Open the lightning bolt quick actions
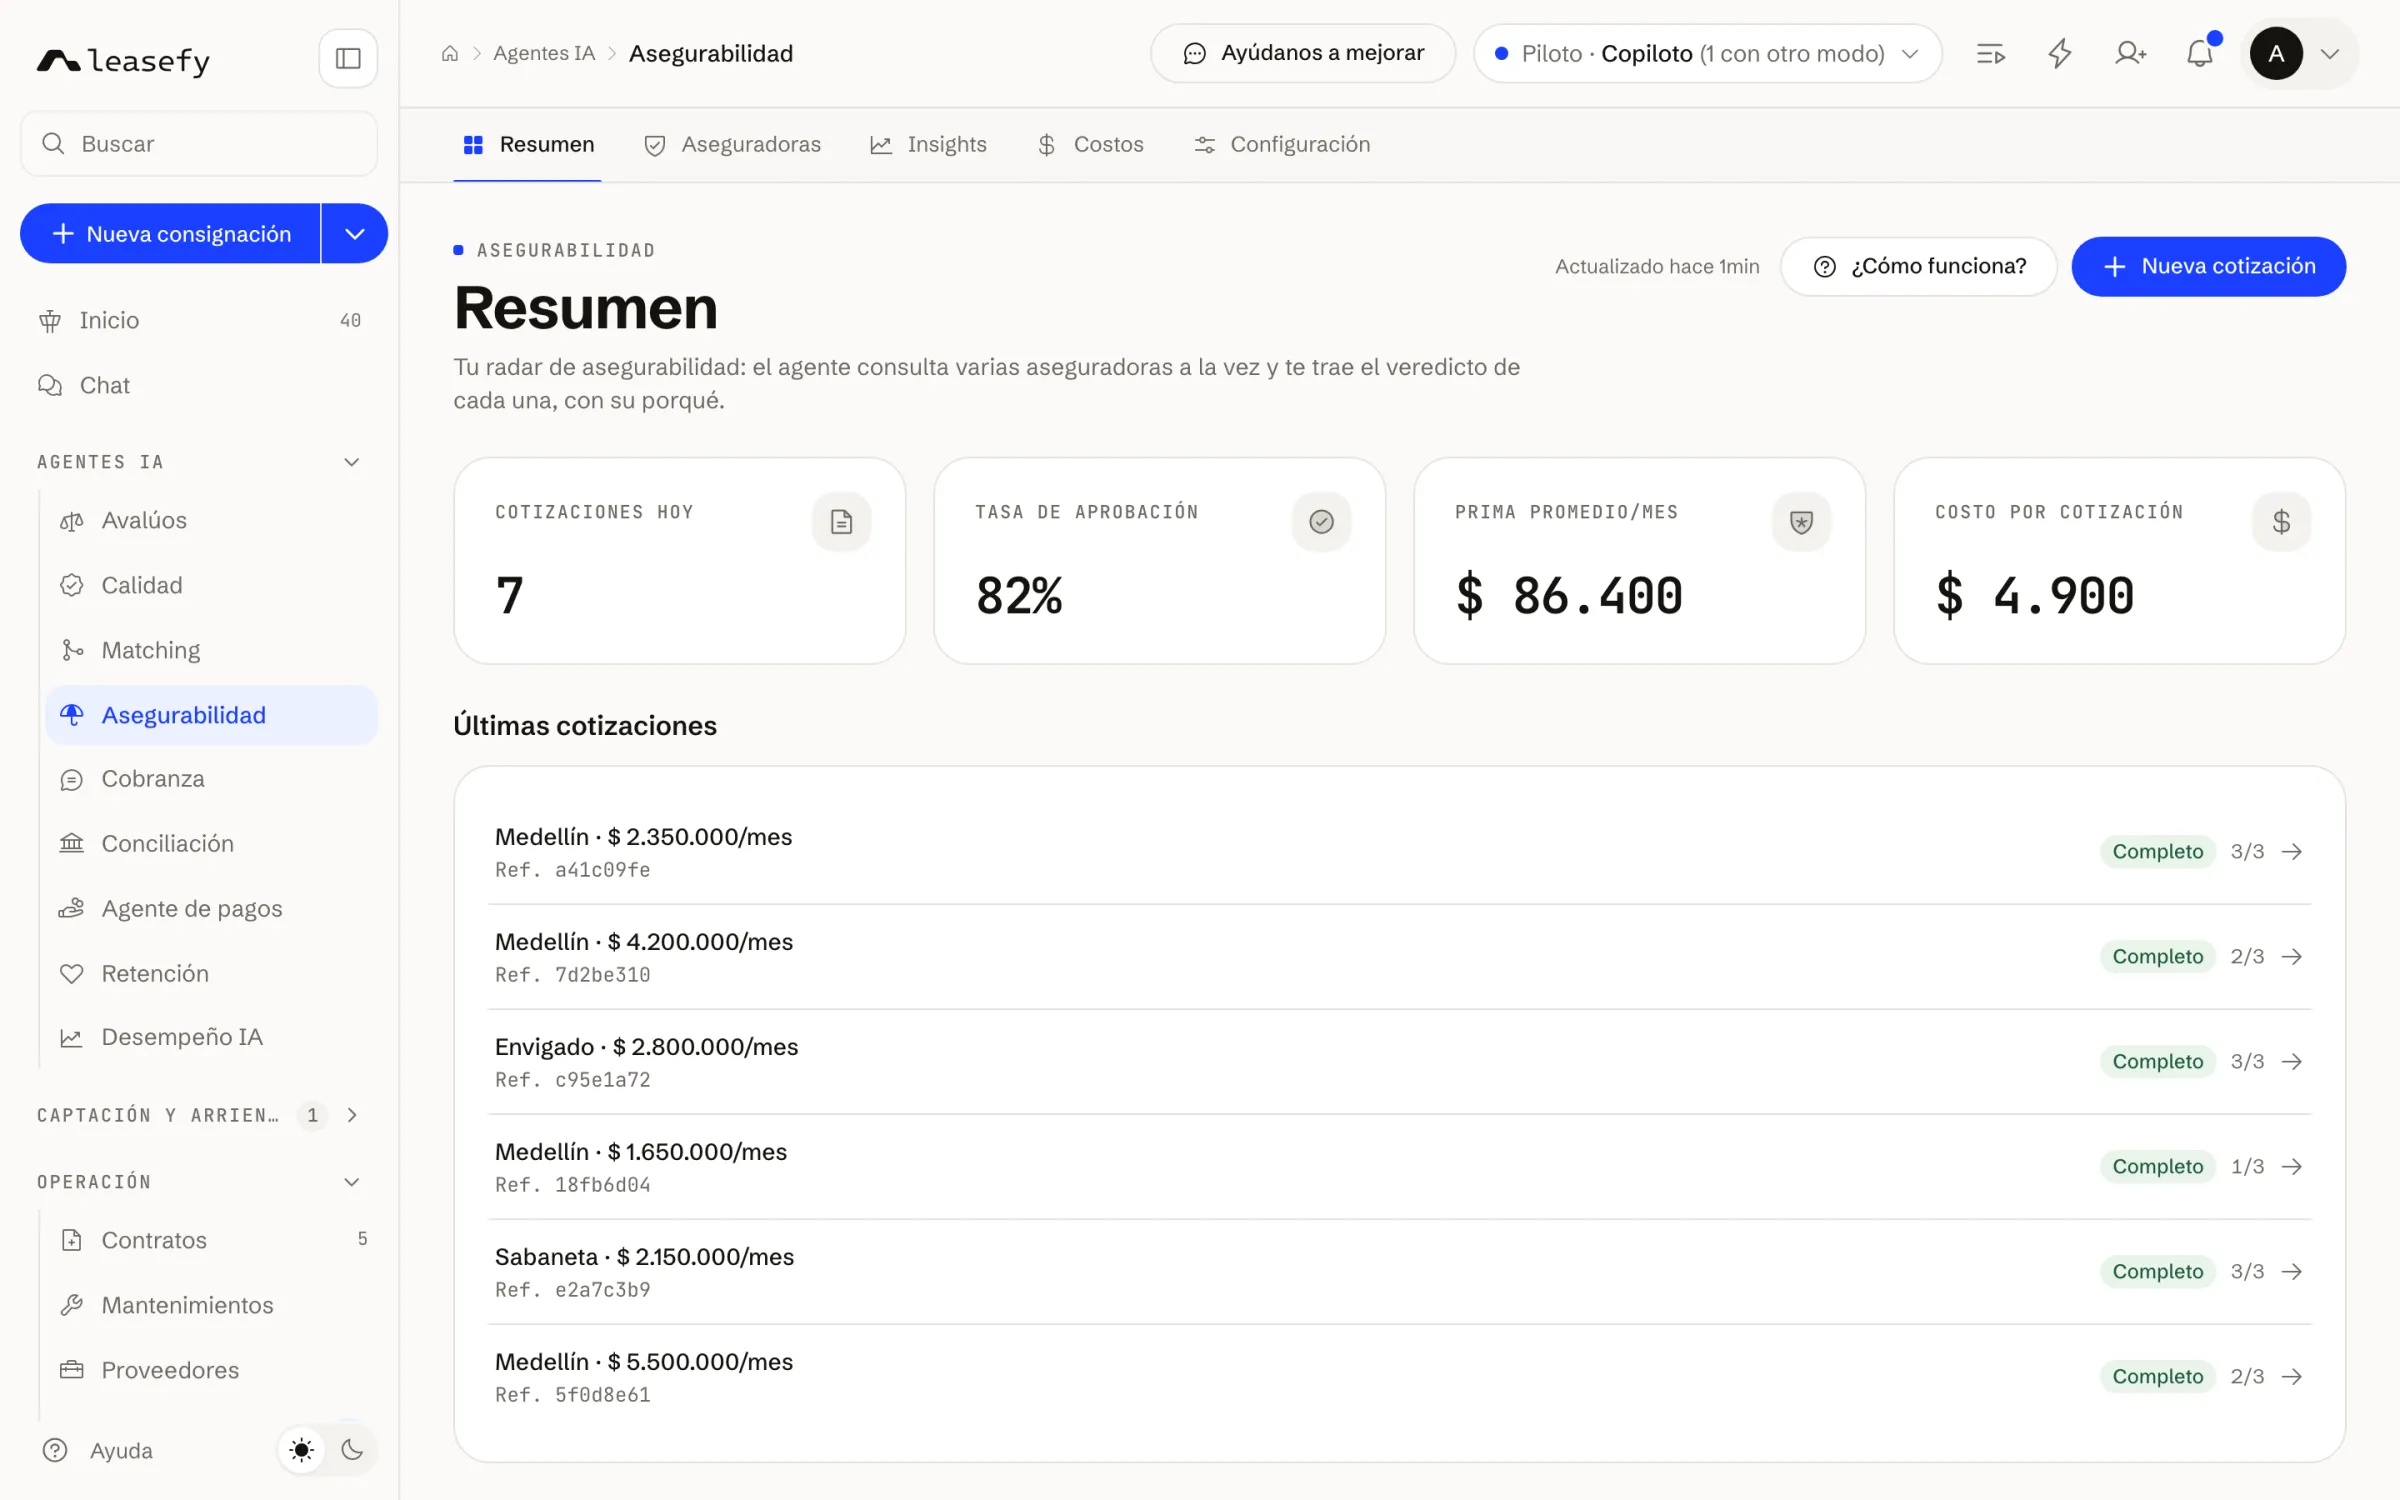The width and height of the screenshot is (2400, 1500). pos(2060,54)
